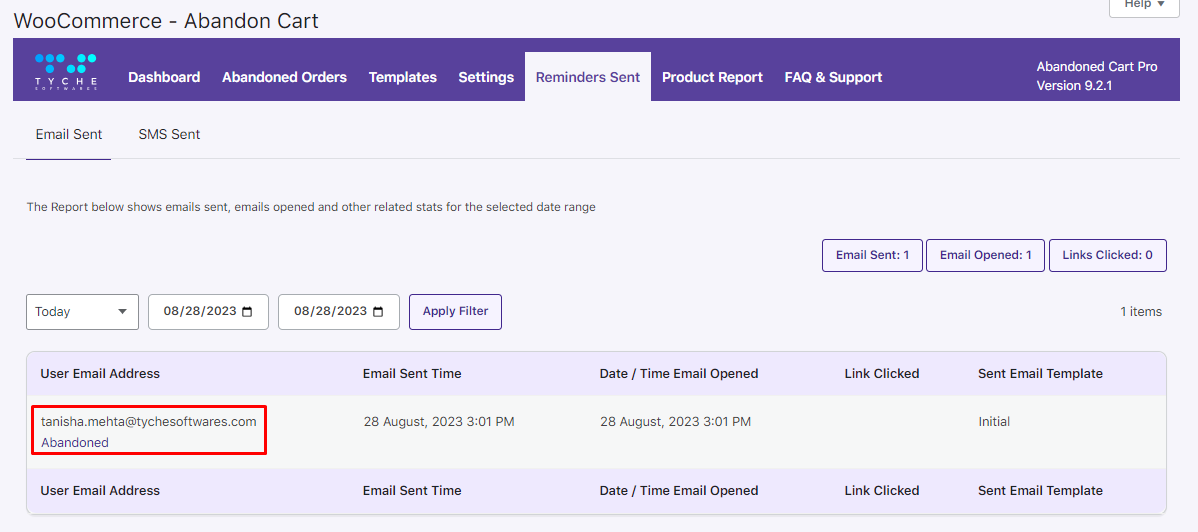Viewport: 1198px width, 532px height.
Task: Click the Tyche Softwares logo
Action: [66, 72]
